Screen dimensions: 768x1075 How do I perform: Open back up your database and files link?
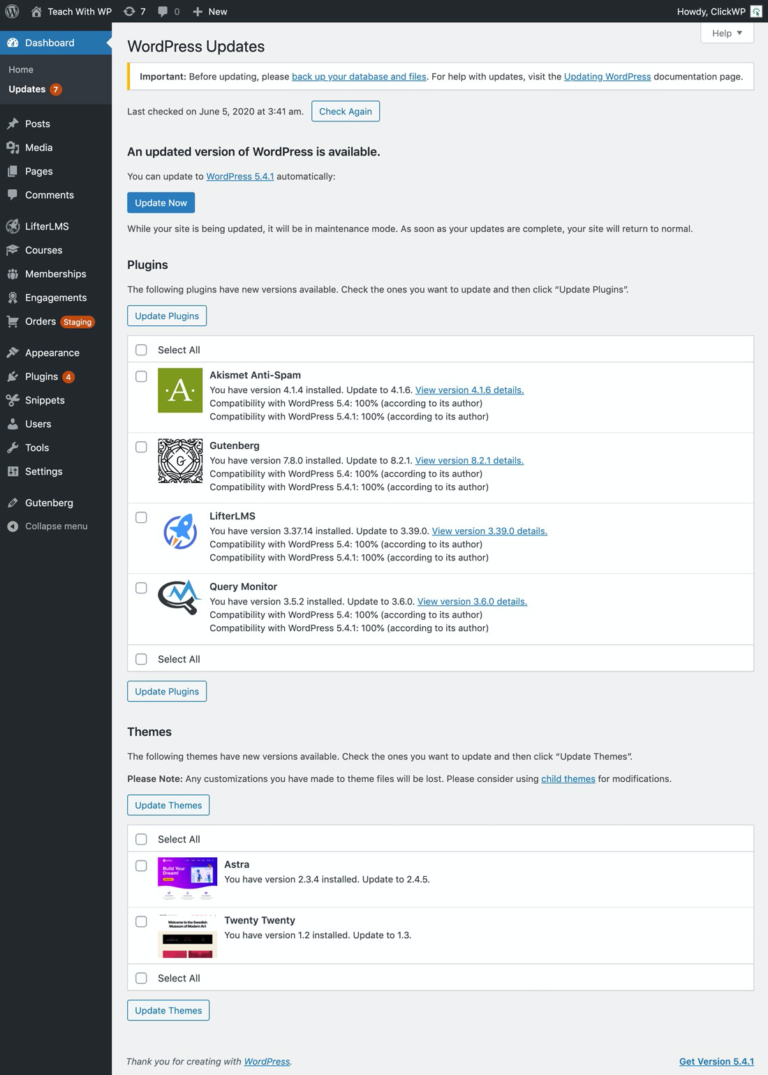pos(359,77)
